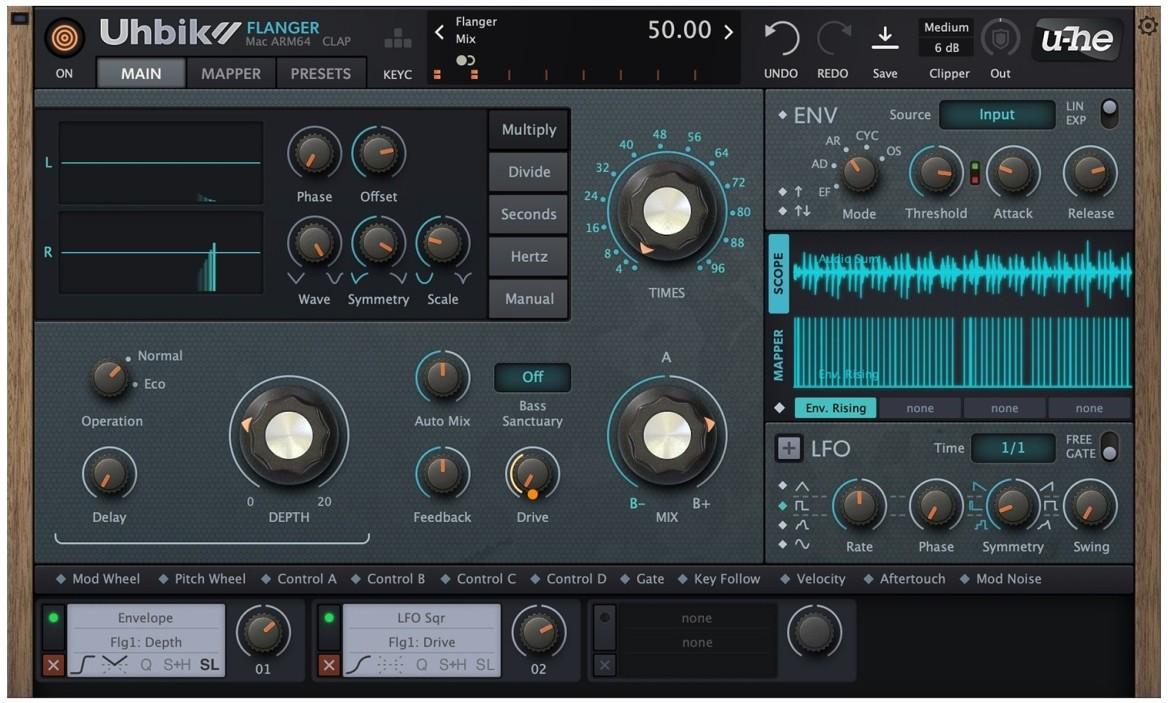Select the SCOPE vertical tab
1168x703 pixels.
(778, 273)
